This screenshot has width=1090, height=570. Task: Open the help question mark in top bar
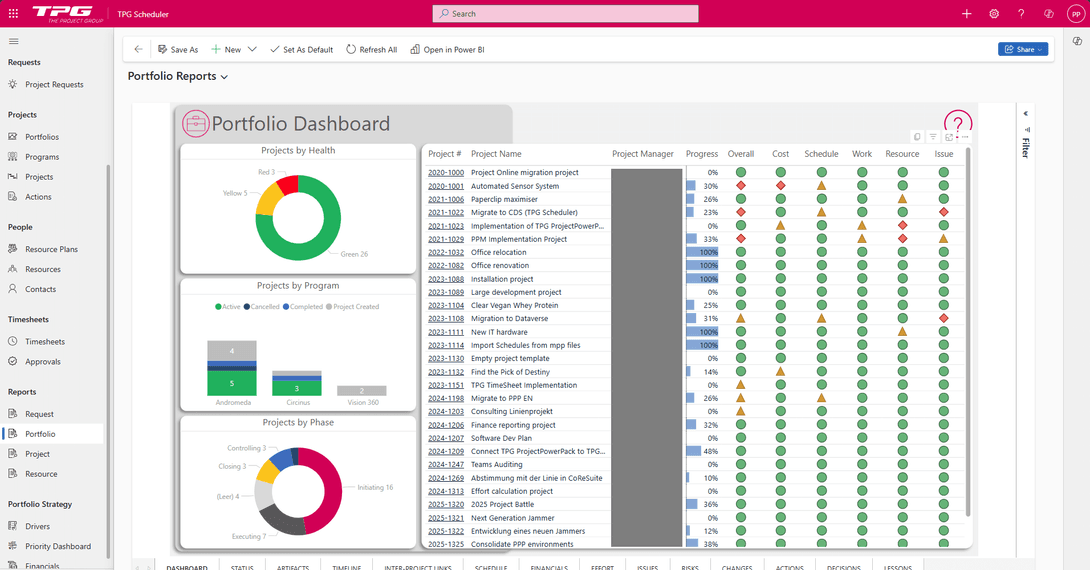(1021, 13)
